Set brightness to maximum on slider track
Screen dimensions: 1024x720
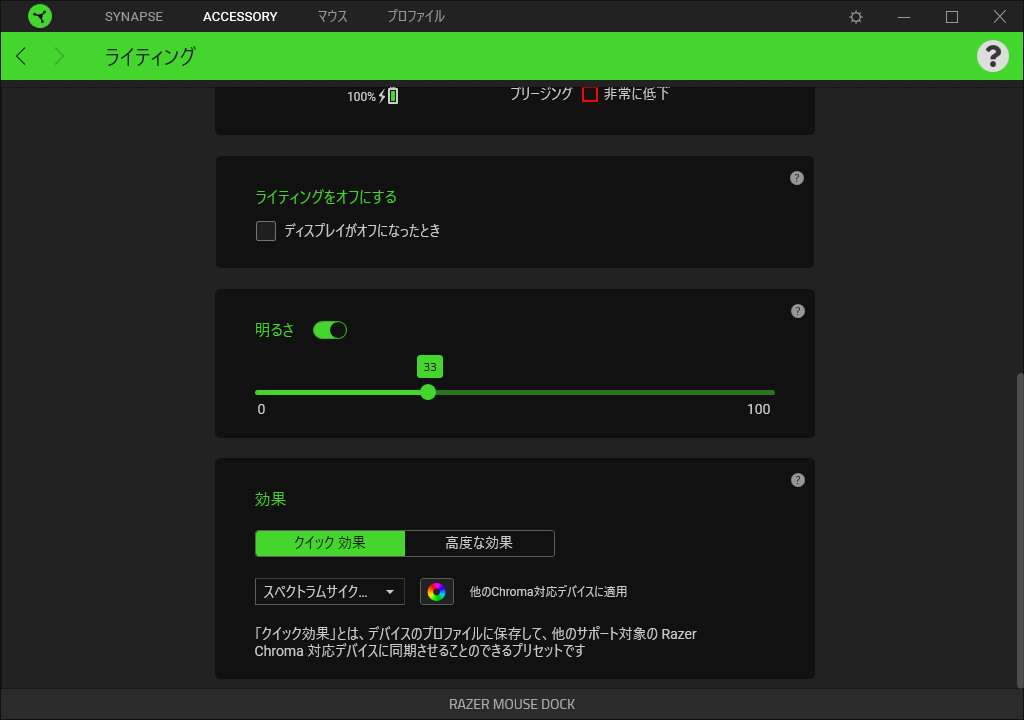point(773,393)
